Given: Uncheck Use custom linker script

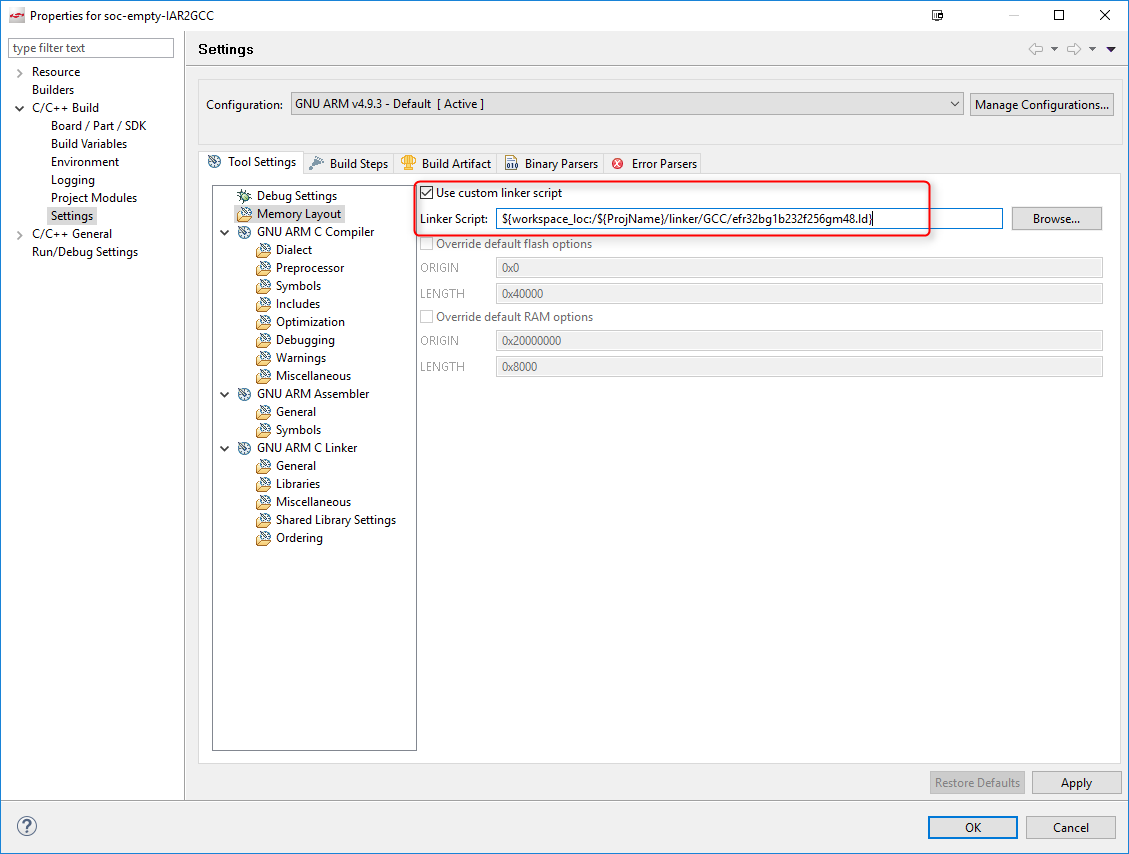Looking at the screenshot, I should click(428, 193).
